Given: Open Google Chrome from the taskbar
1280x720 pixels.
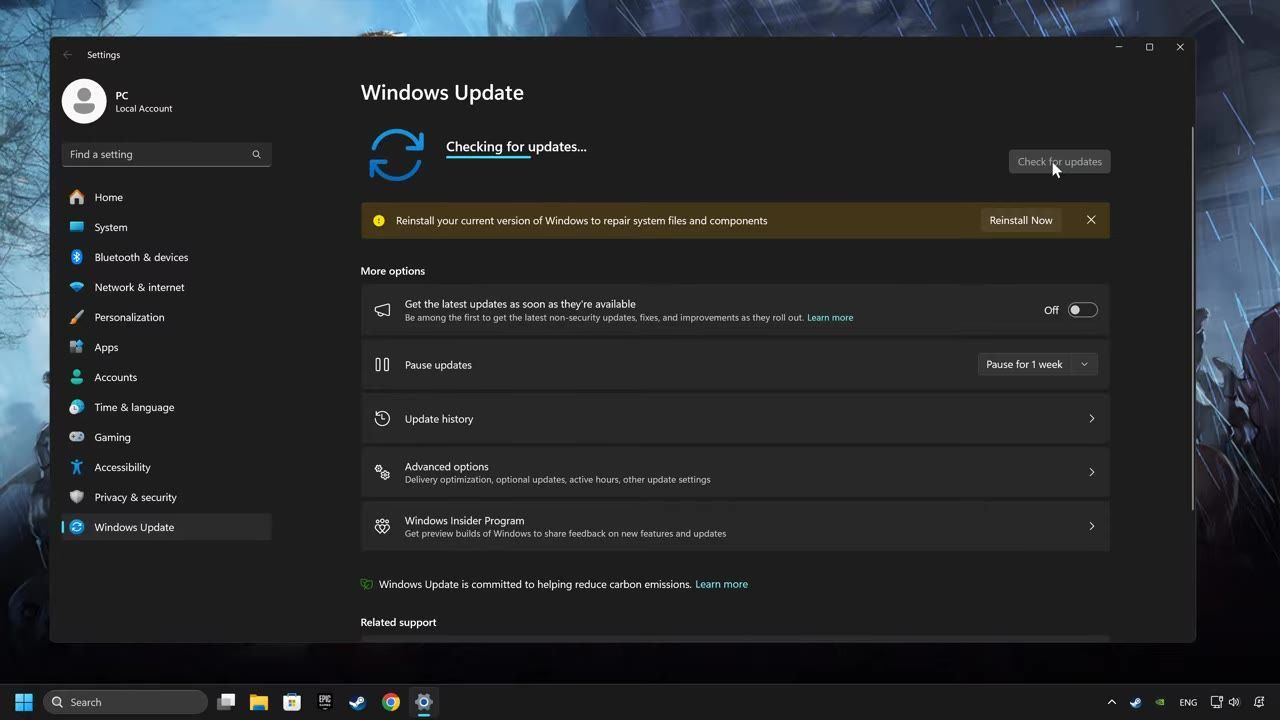Looking at the screenshot, I should 391,702.
